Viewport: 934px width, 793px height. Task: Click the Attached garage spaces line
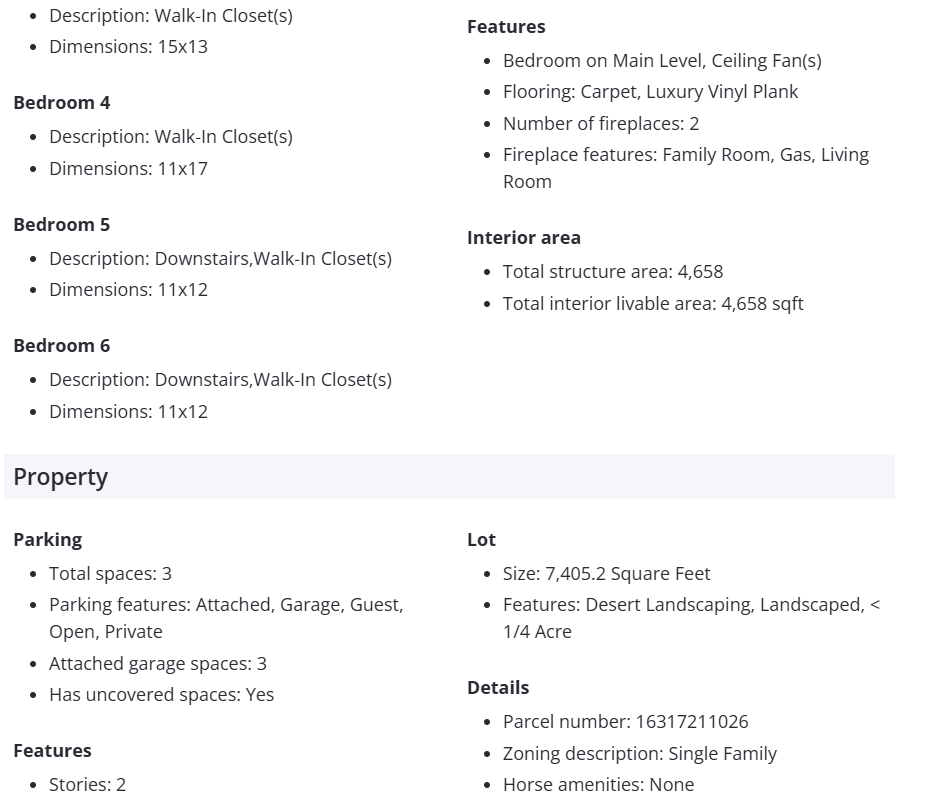tap(158, 664)
